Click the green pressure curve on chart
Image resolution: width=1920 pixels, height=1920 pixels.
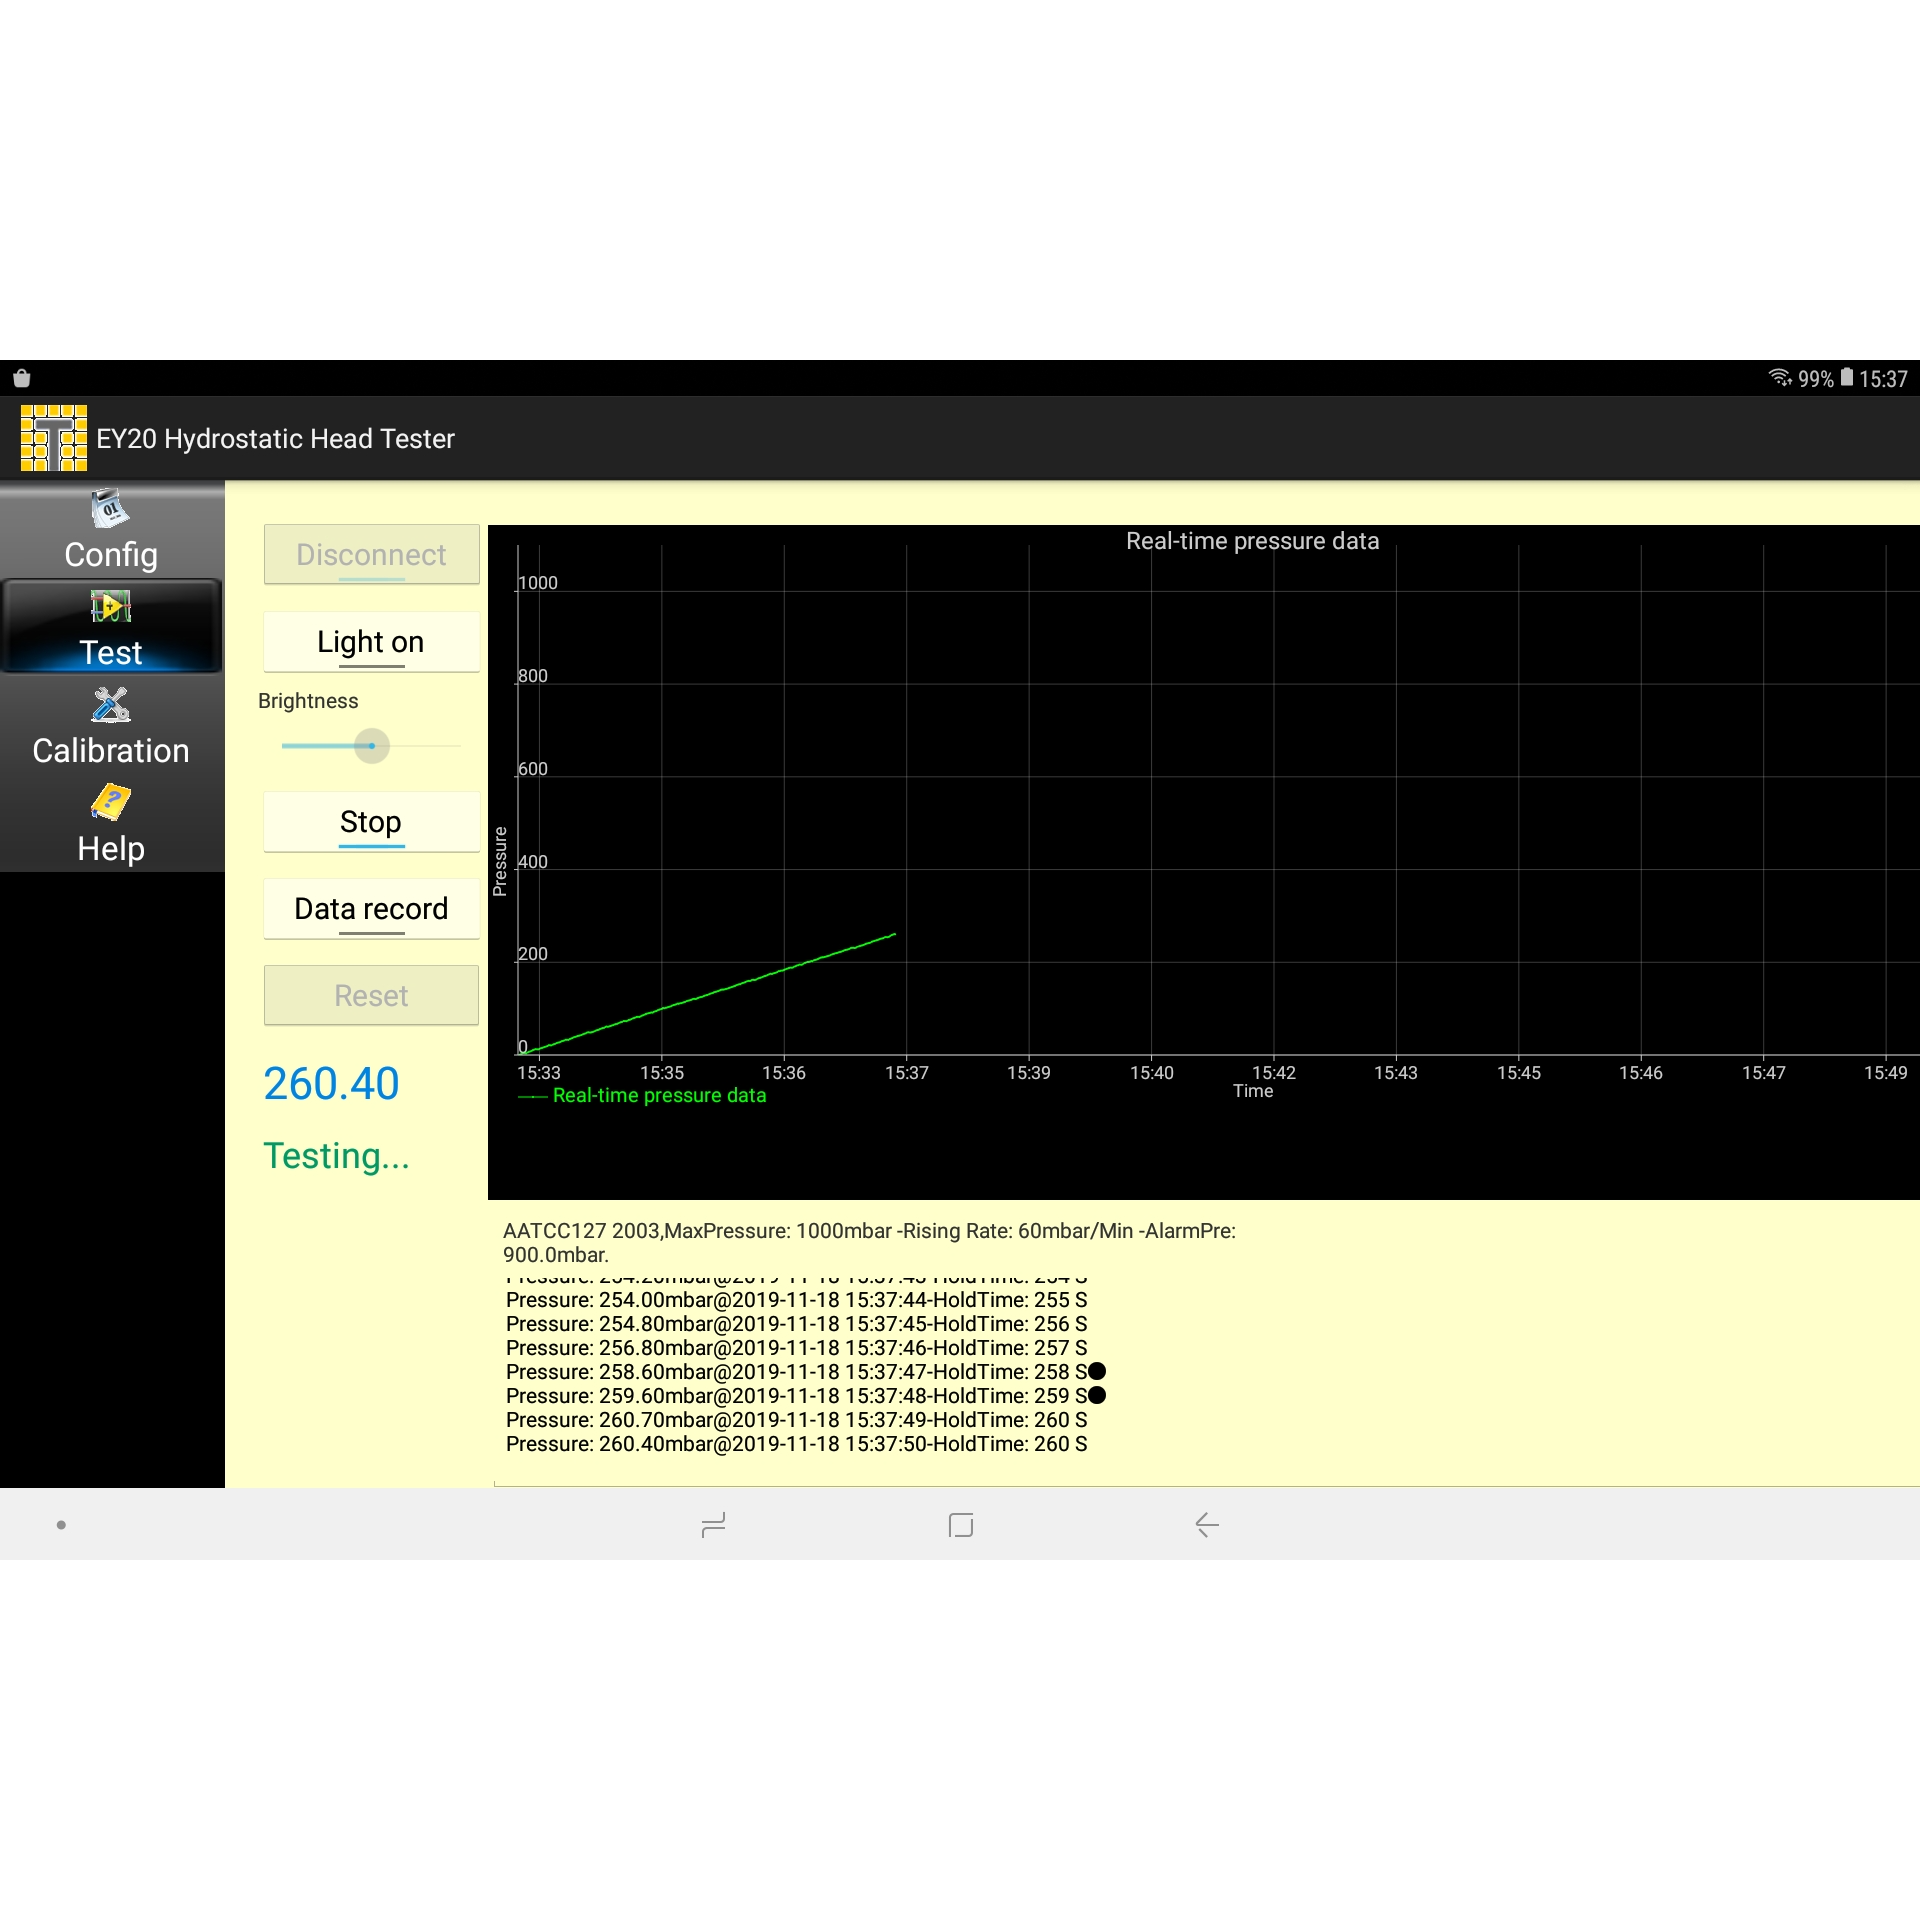click(710, 994)
